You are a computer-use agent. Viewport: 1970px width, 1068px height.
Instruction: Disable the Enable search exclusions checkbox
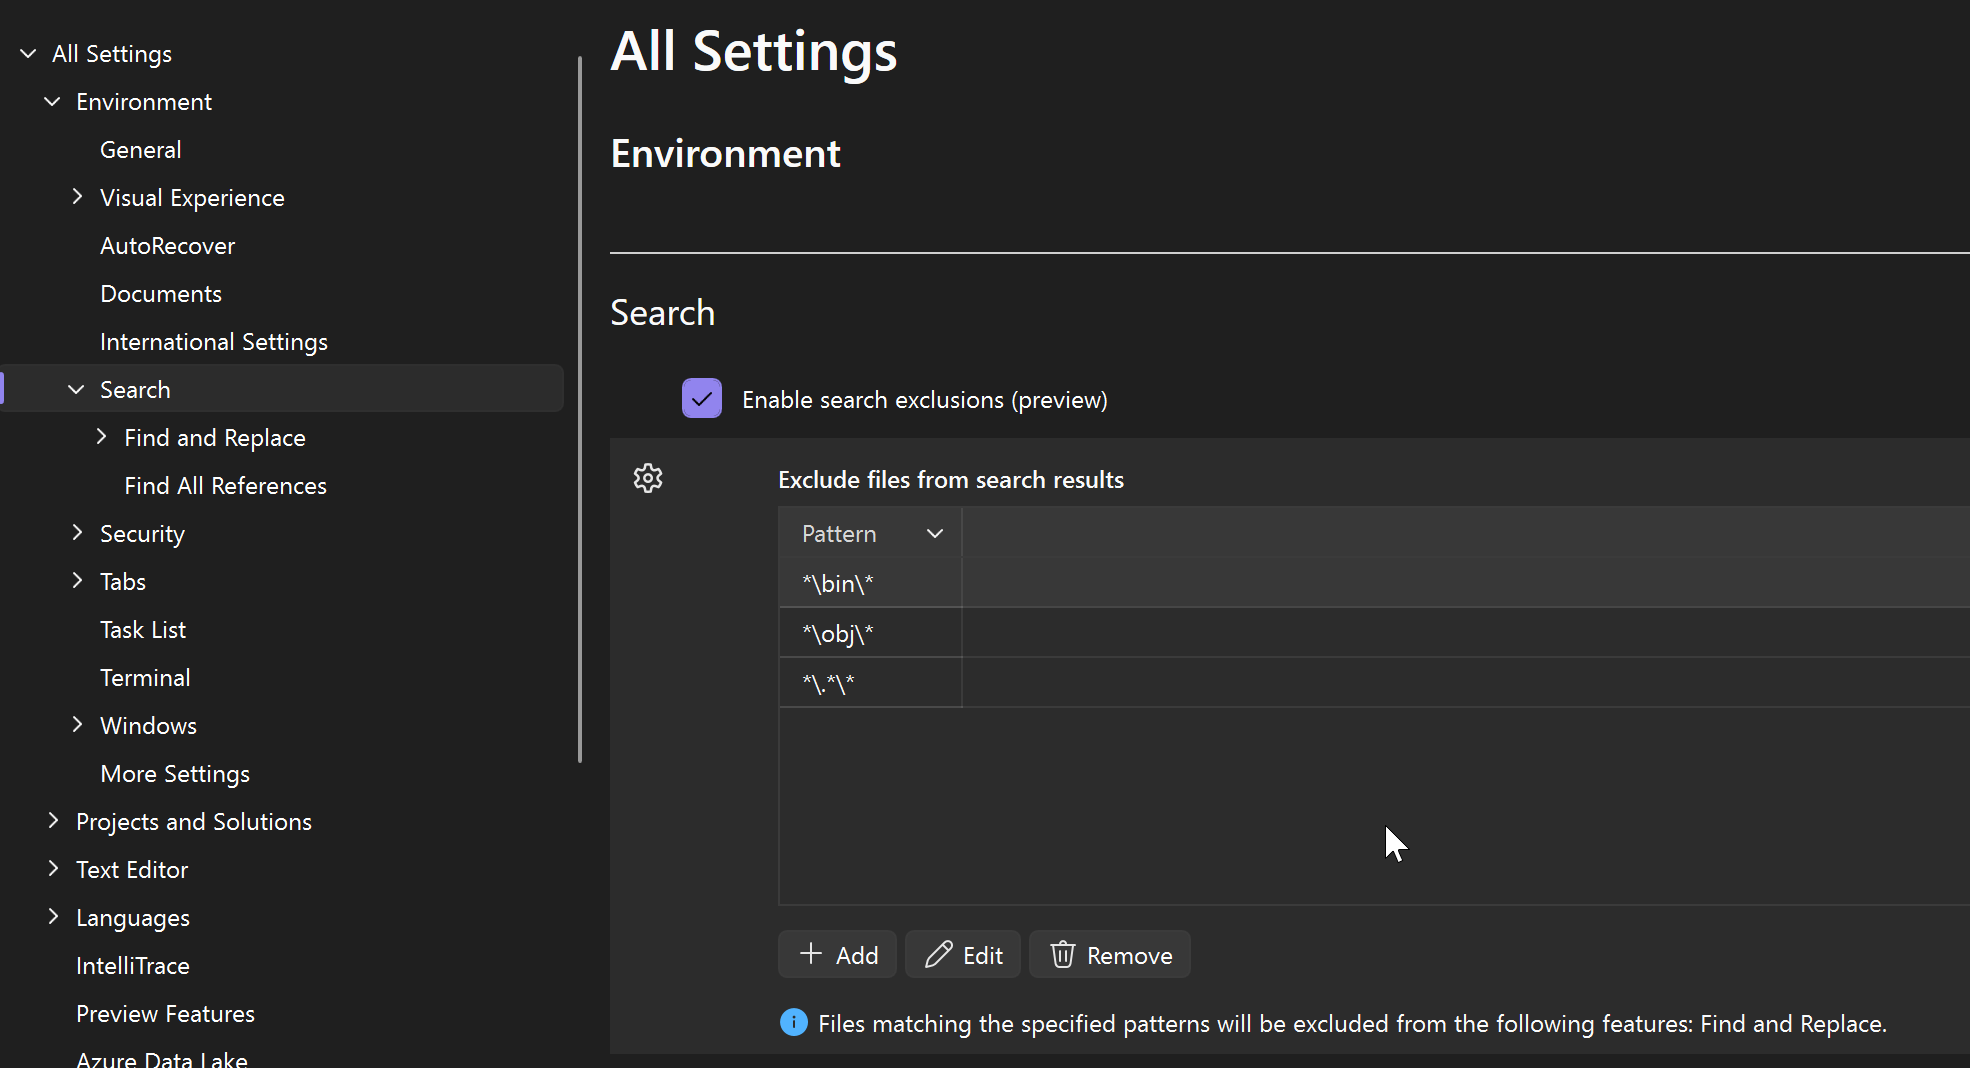pyautogui.click(x=702, y=398)
